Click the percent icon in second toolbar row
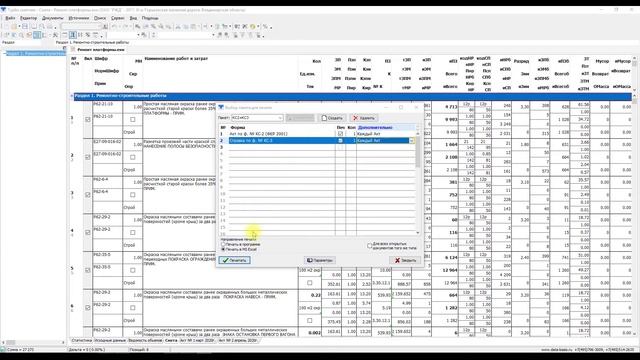Screen dimensions: 640x360 (87, 35)
